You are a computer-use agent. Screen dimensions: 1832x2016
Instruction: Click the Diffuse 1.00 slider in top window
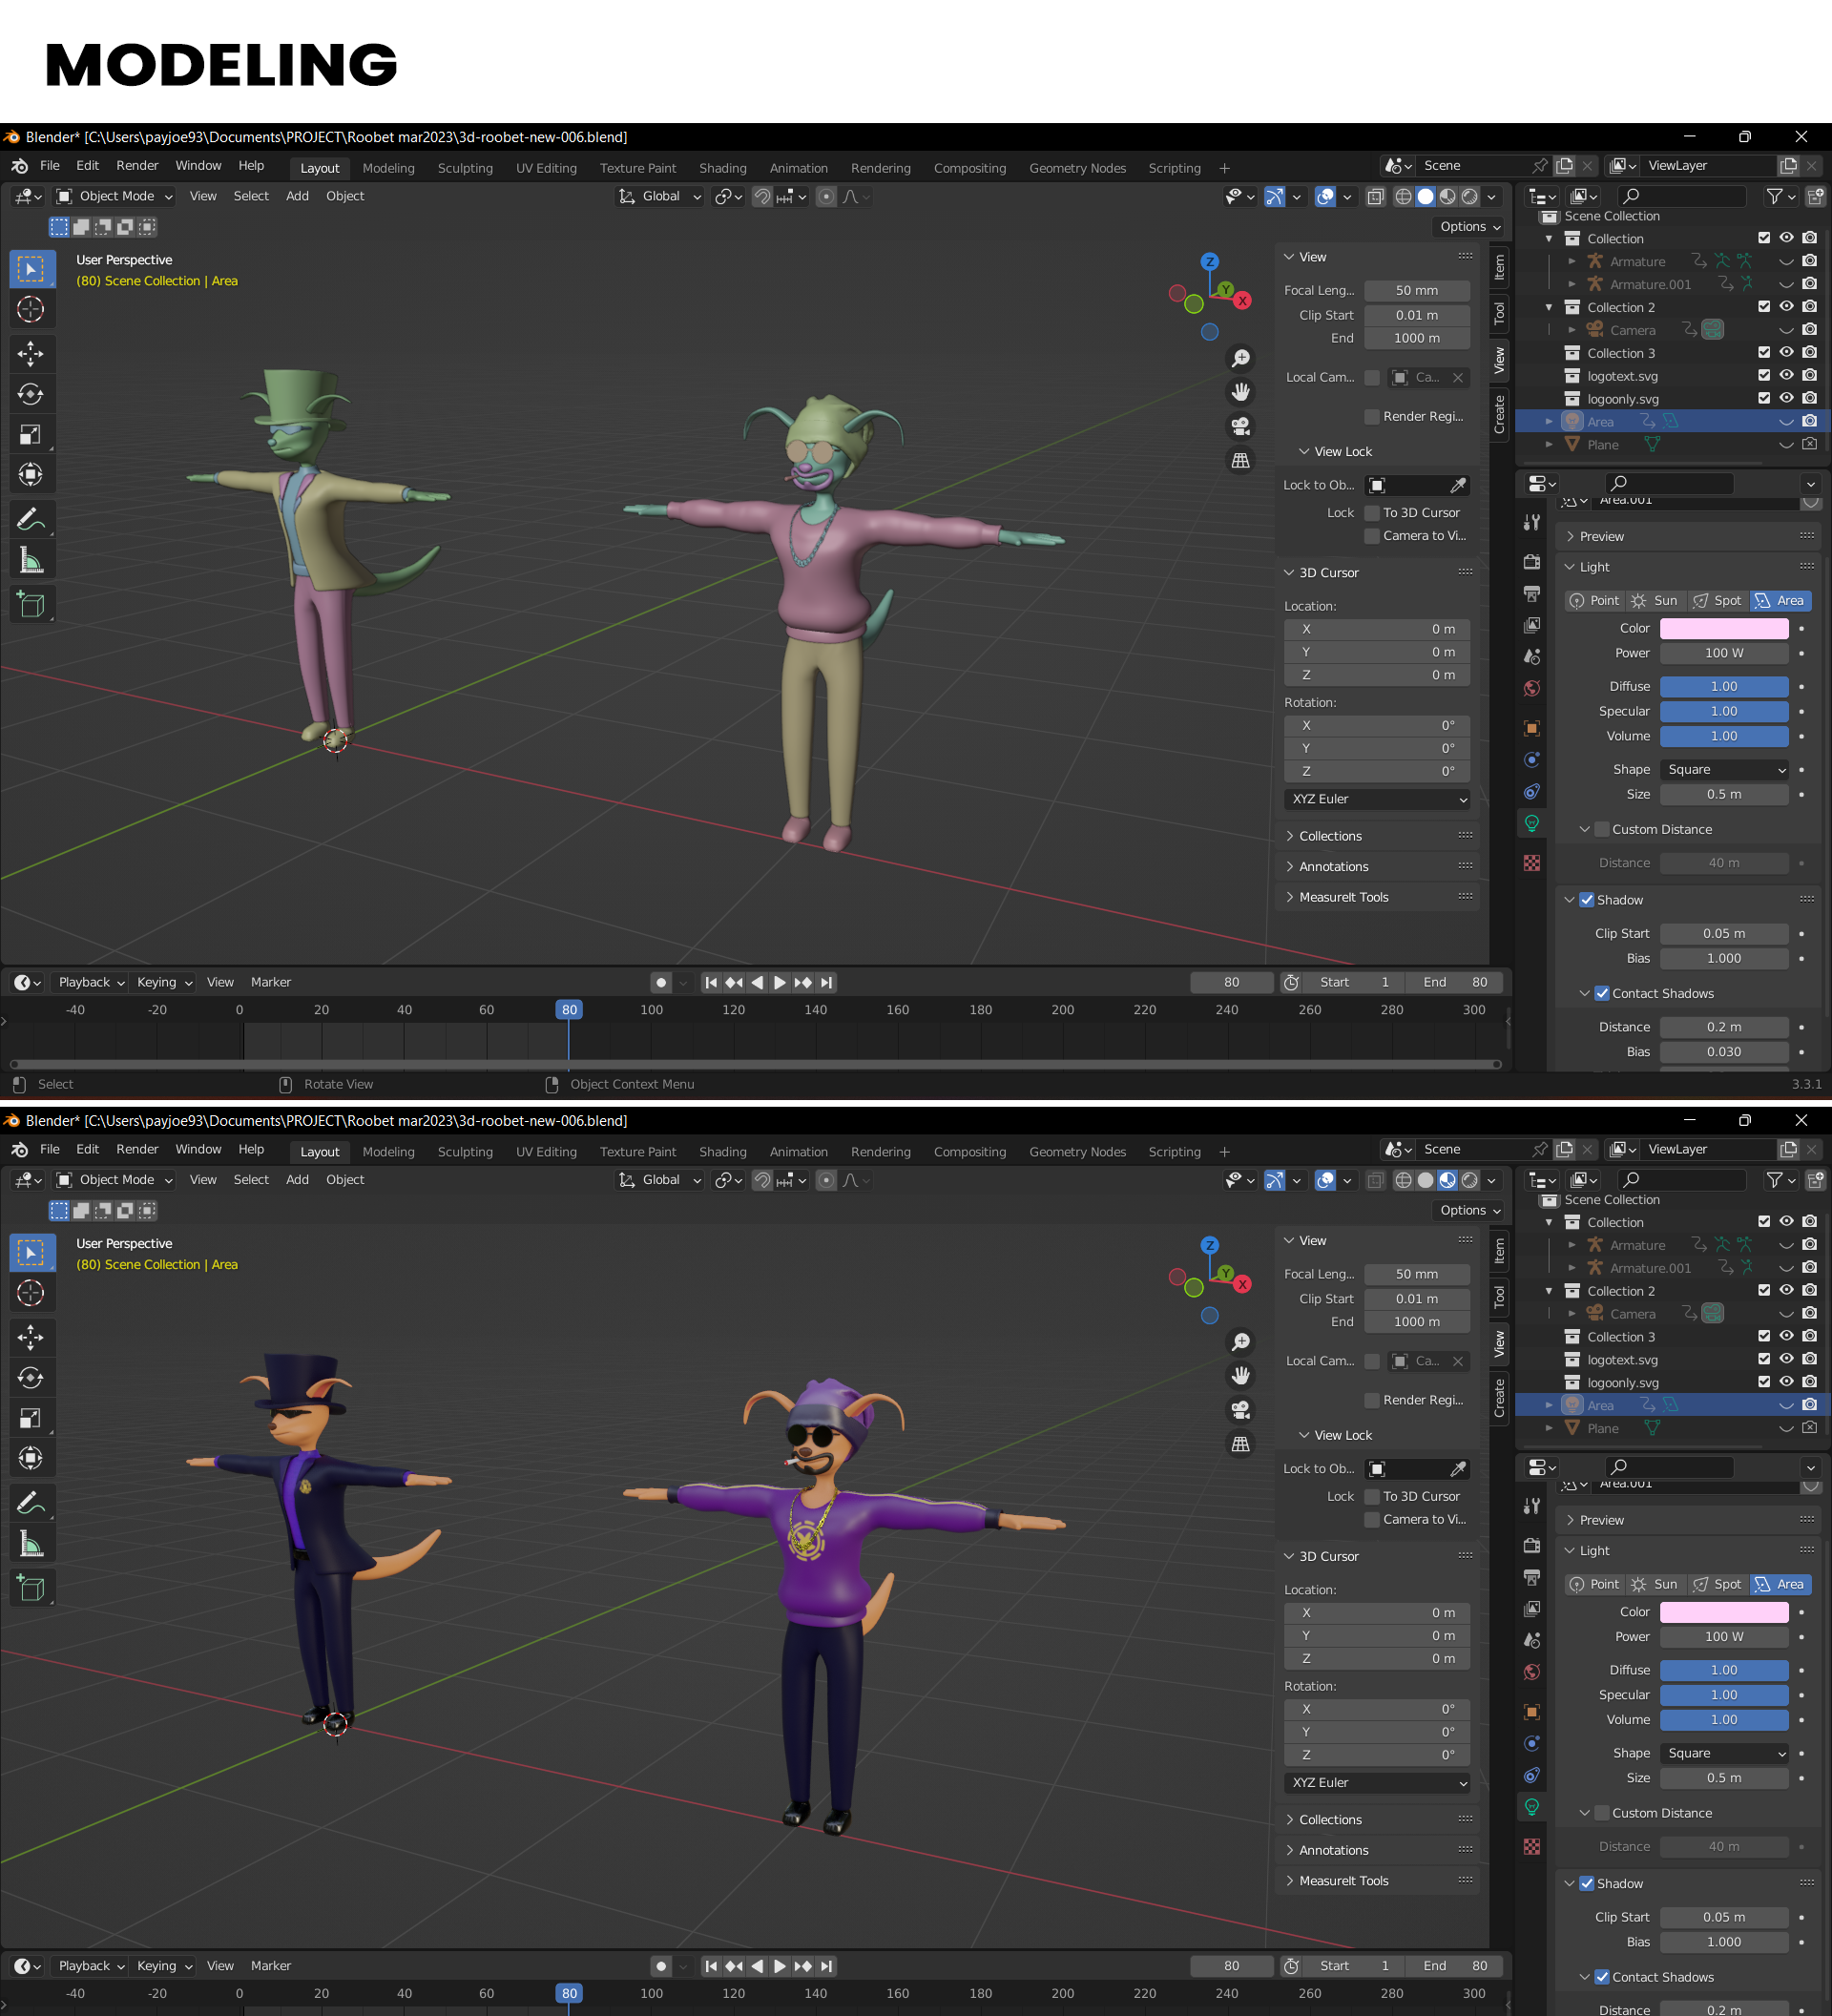(x=1724, y=687)
